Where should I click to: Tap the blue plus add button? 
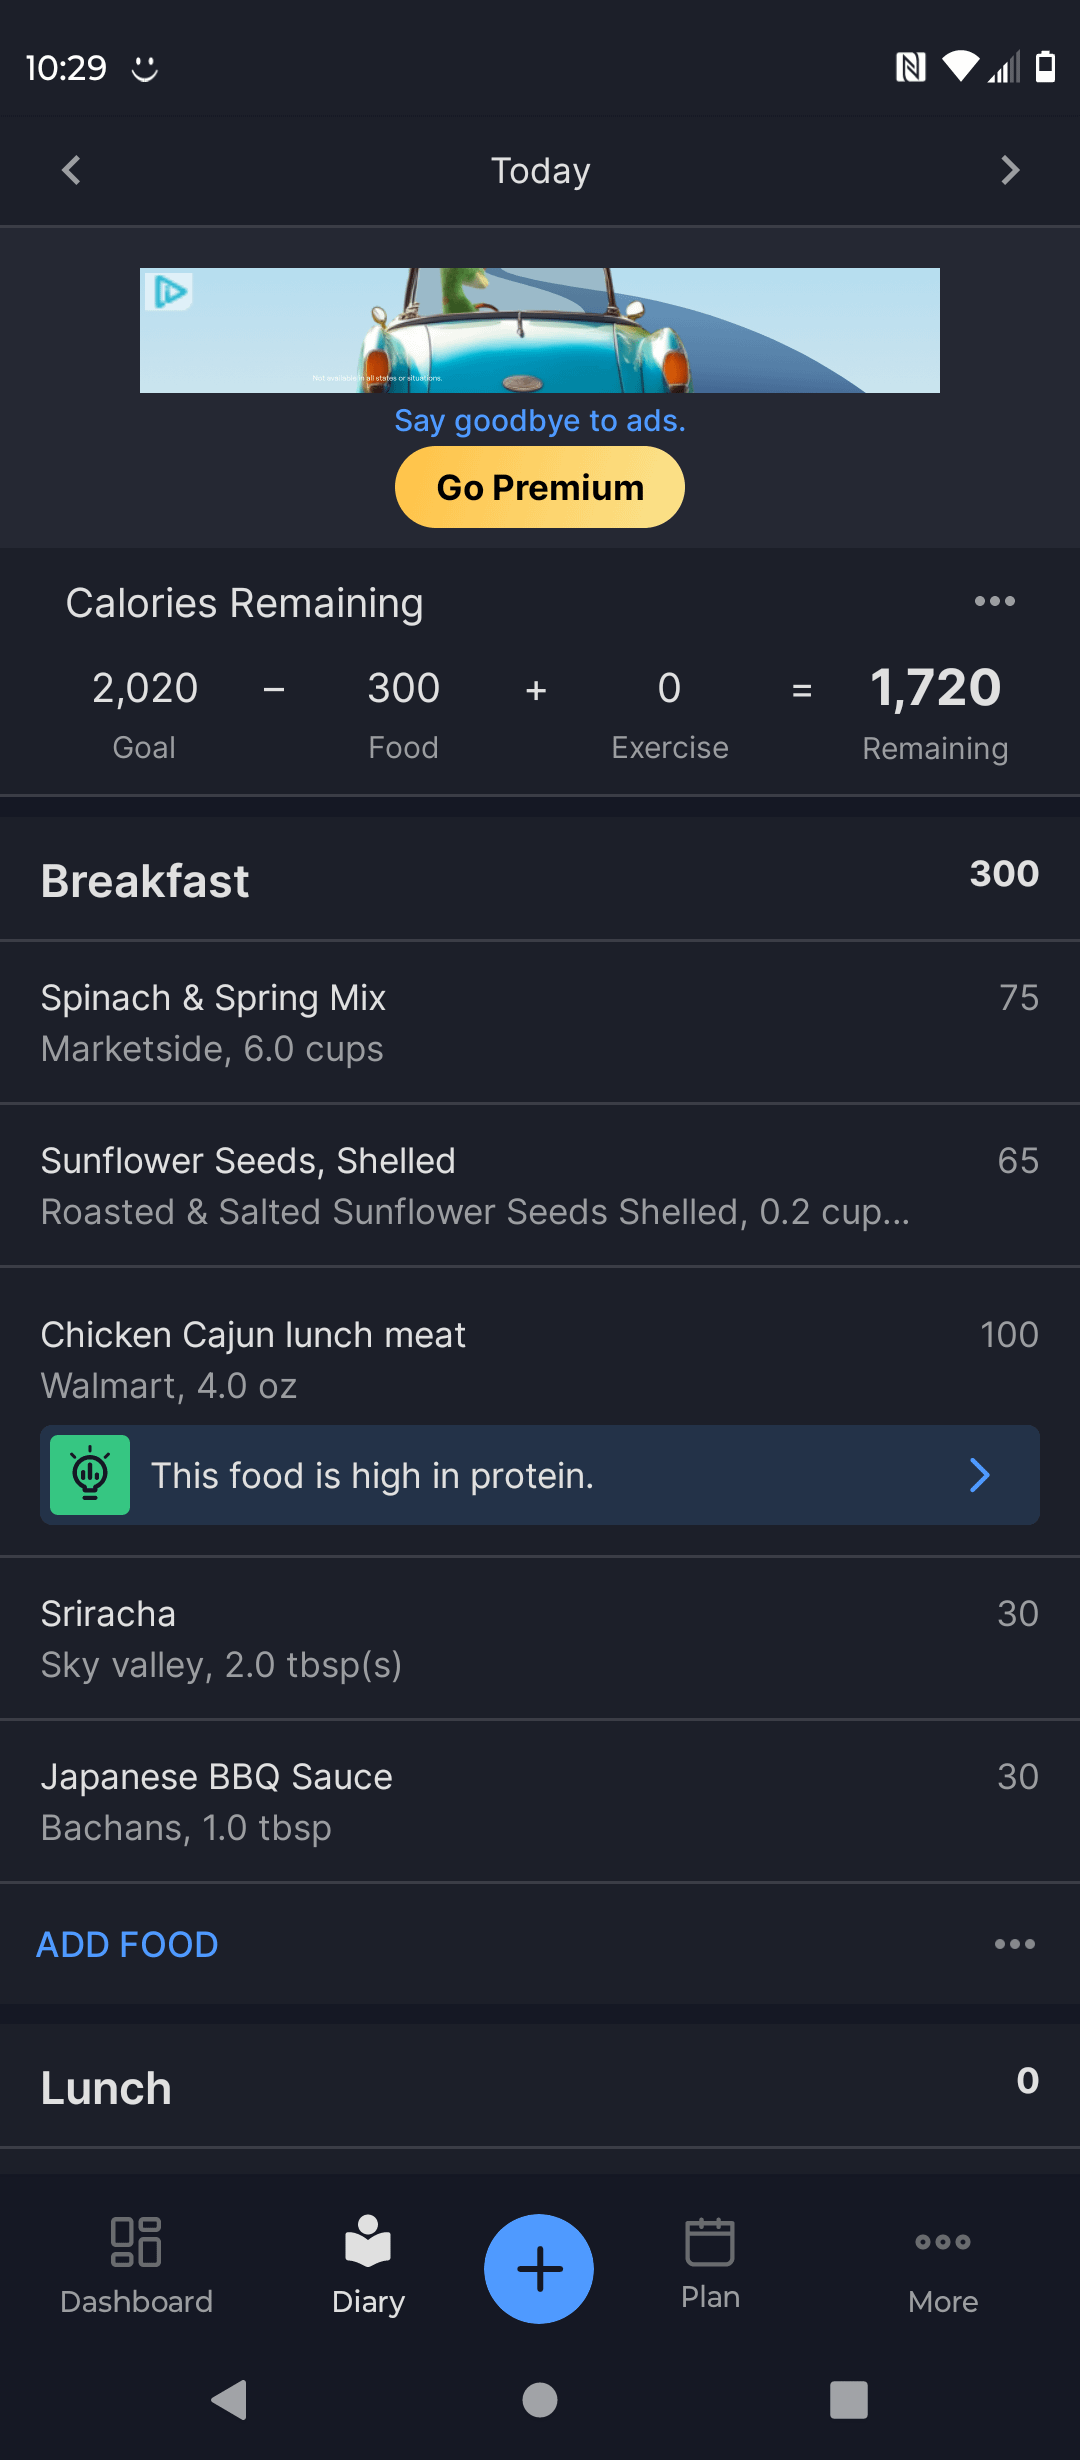[539, 2268]
